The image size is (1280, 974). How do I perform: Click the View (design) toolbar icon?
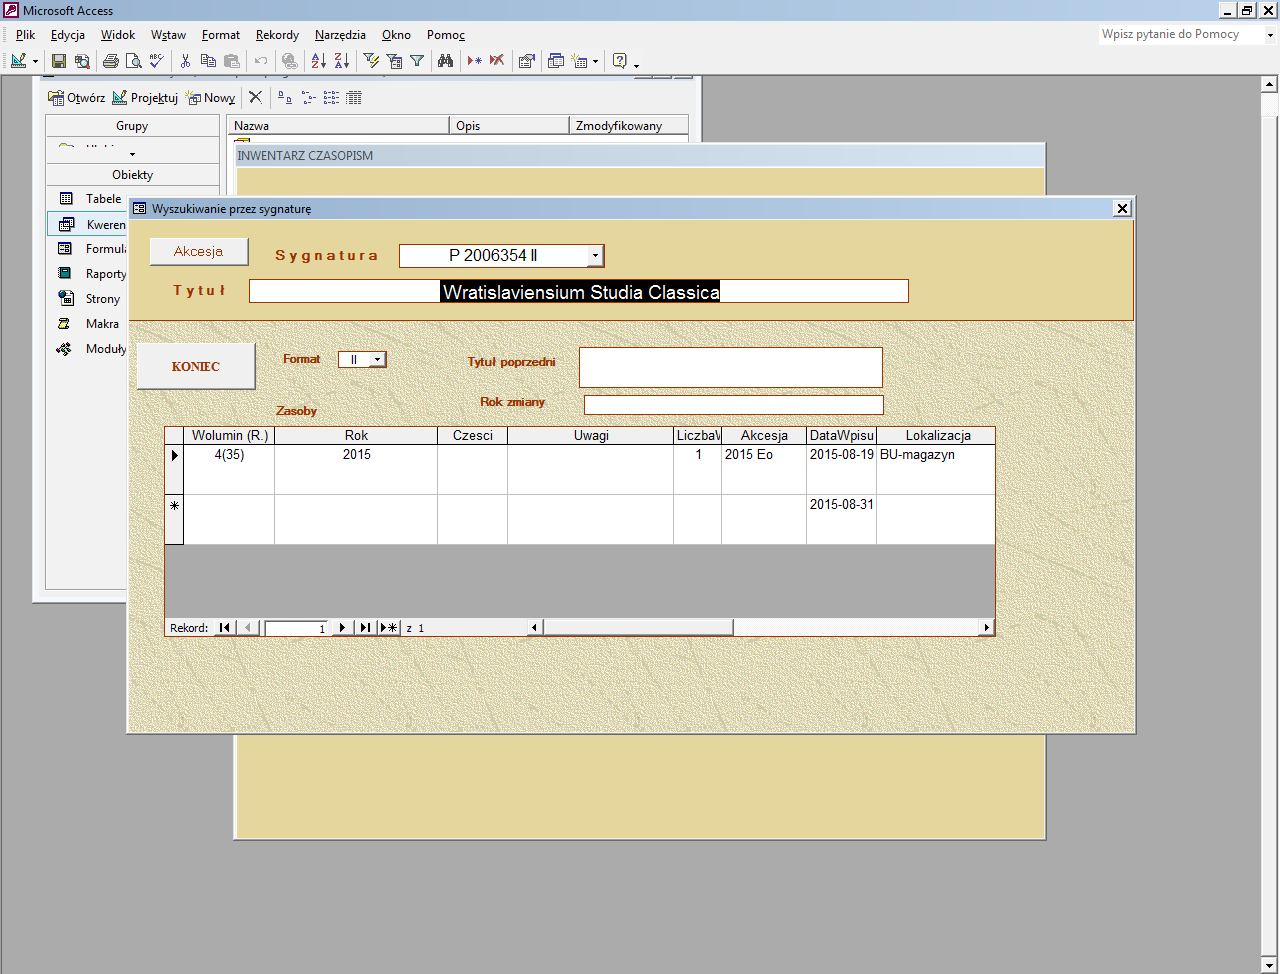(18, 61)
